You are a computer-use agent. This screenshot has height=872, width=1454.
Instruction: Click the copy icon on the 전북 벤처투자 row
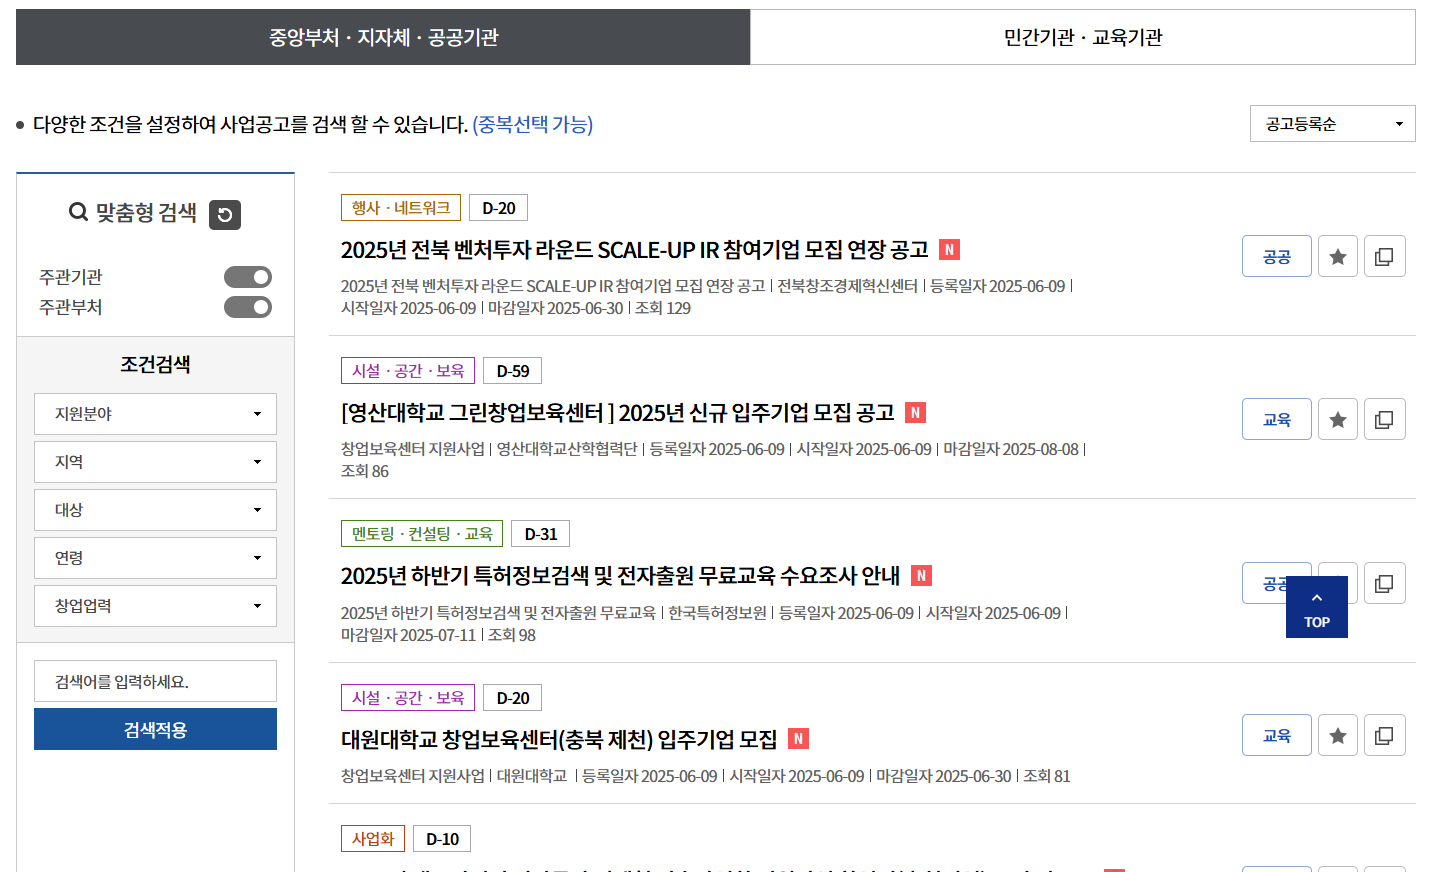(x=1384, y=256)
